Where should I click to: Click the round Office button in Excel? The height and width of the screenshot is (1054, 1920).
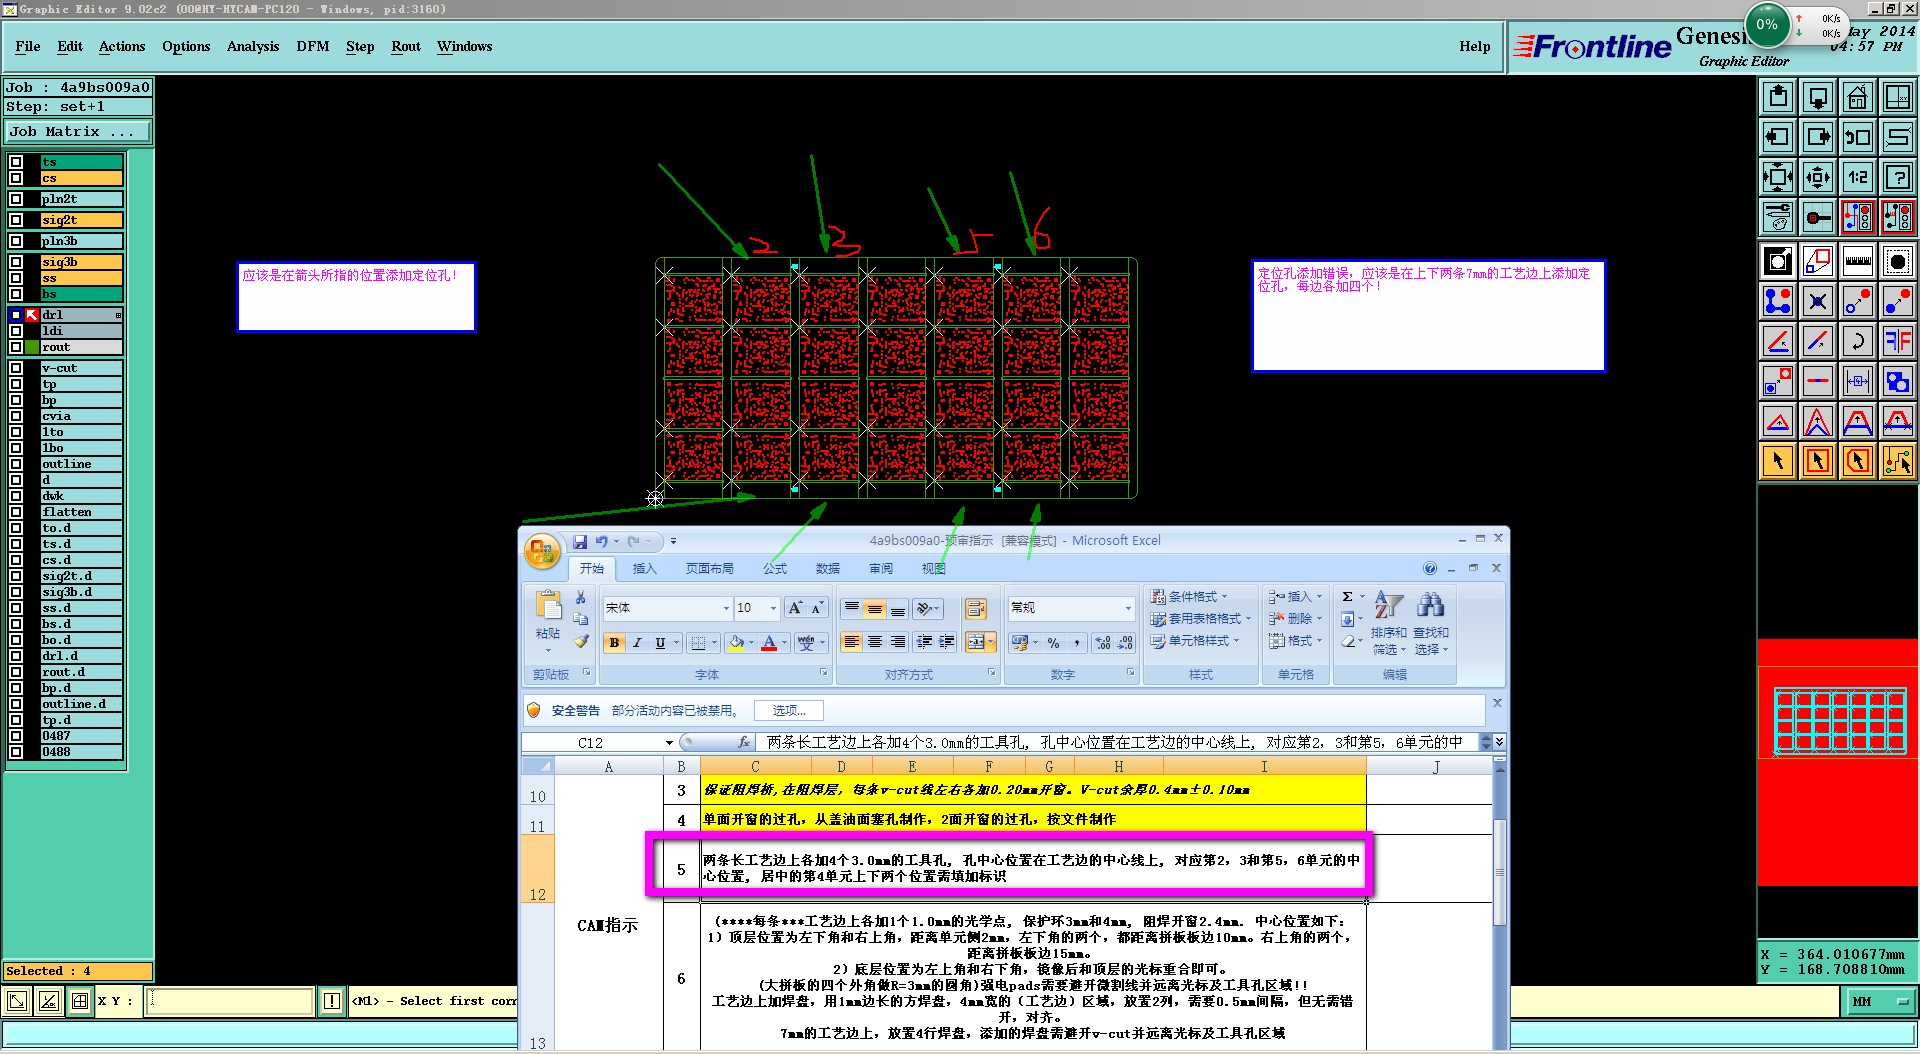[542, 551]
